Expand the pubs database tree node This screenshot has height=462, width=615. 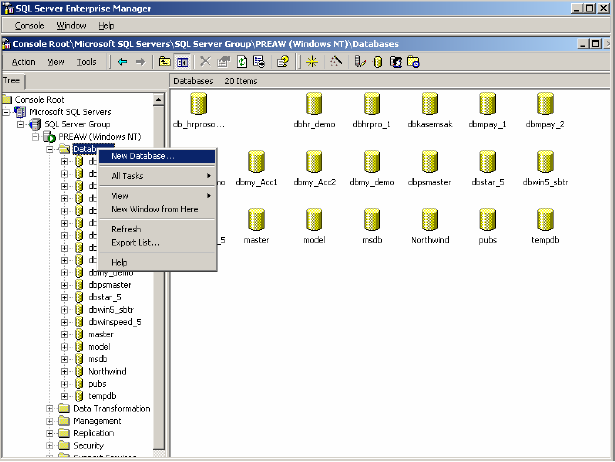[65, 383]
